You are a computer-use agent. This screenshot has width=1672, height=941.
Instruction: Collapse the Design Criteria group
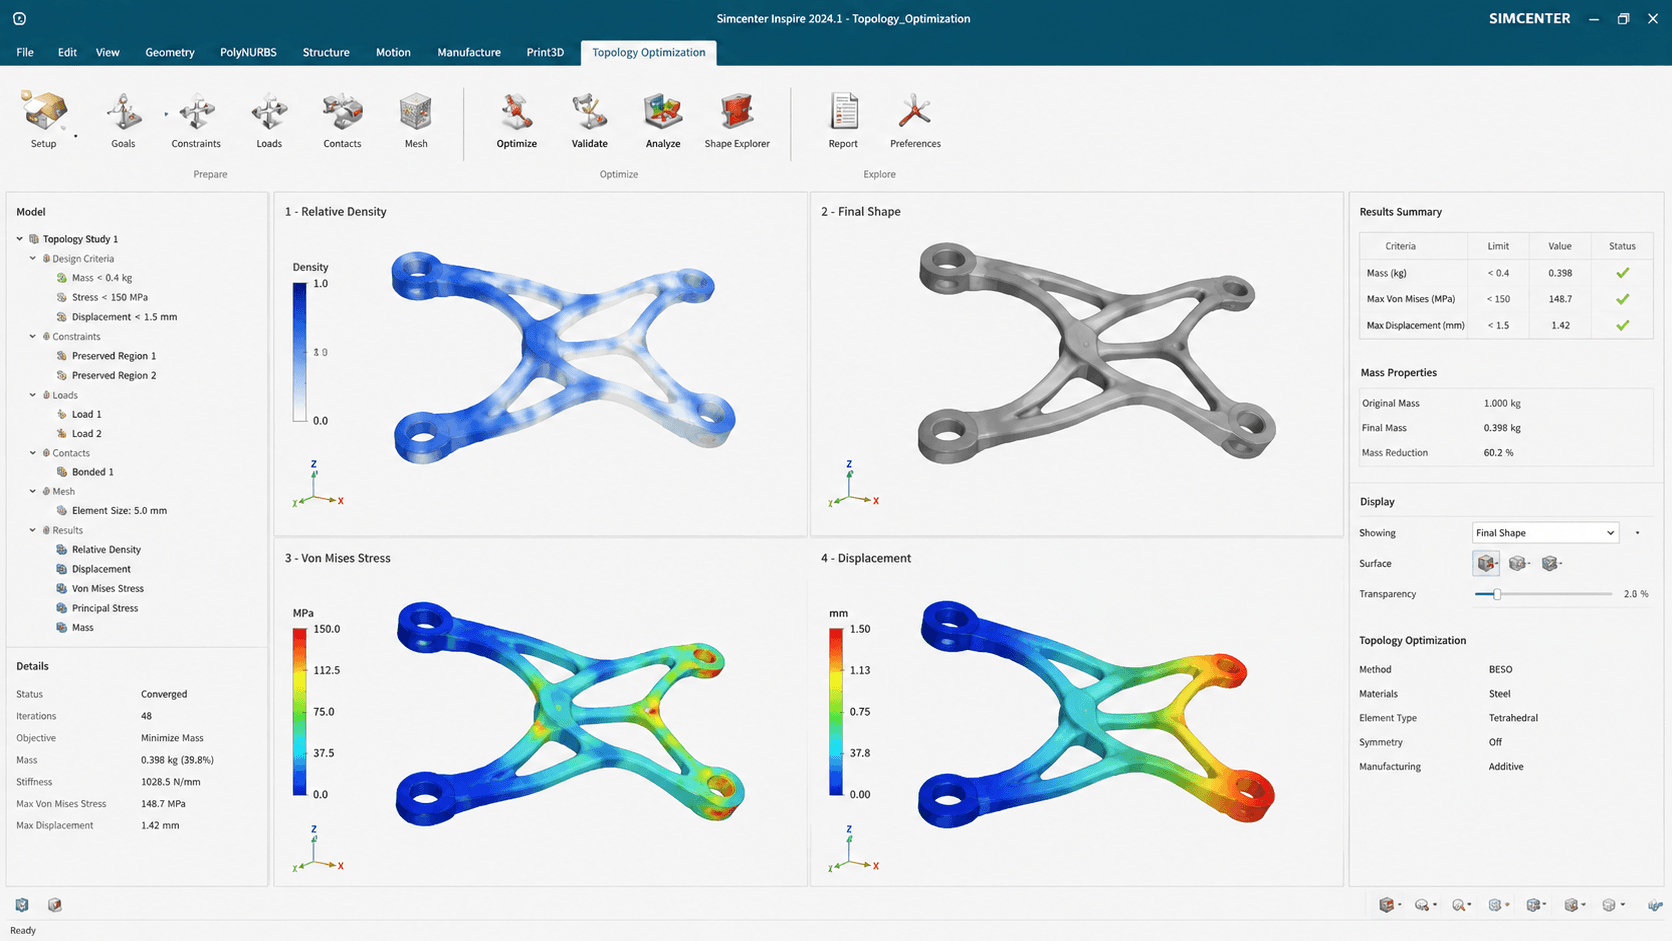tap(33, 258)
